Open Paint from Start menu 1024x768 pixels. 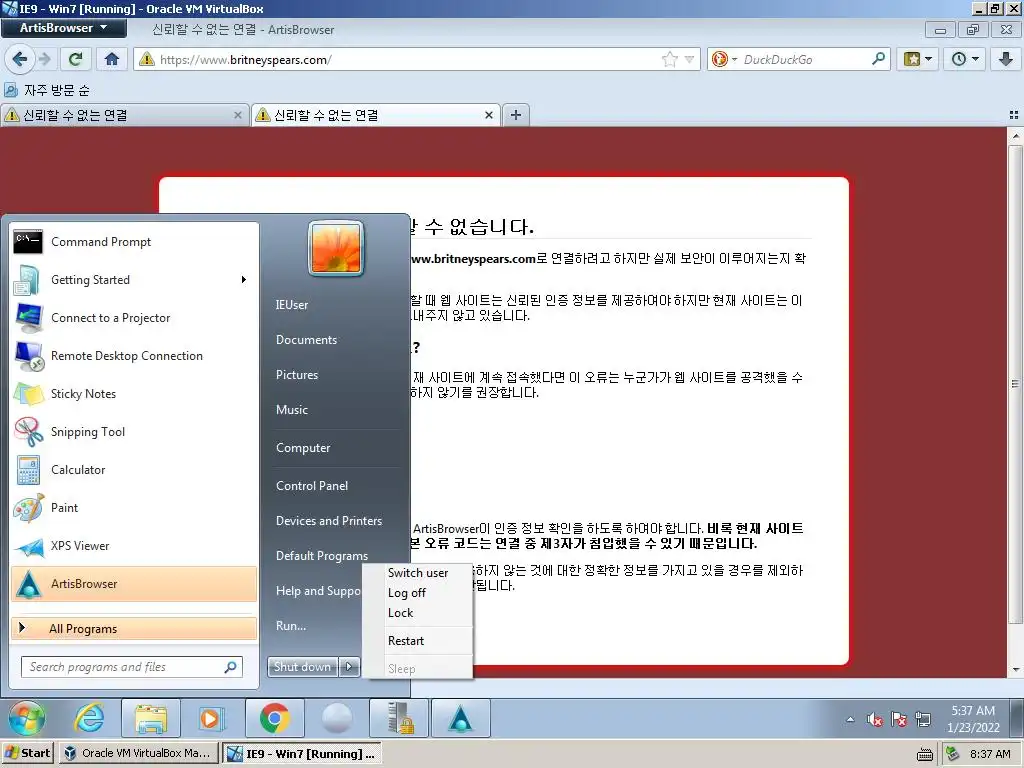click(134, 507)
